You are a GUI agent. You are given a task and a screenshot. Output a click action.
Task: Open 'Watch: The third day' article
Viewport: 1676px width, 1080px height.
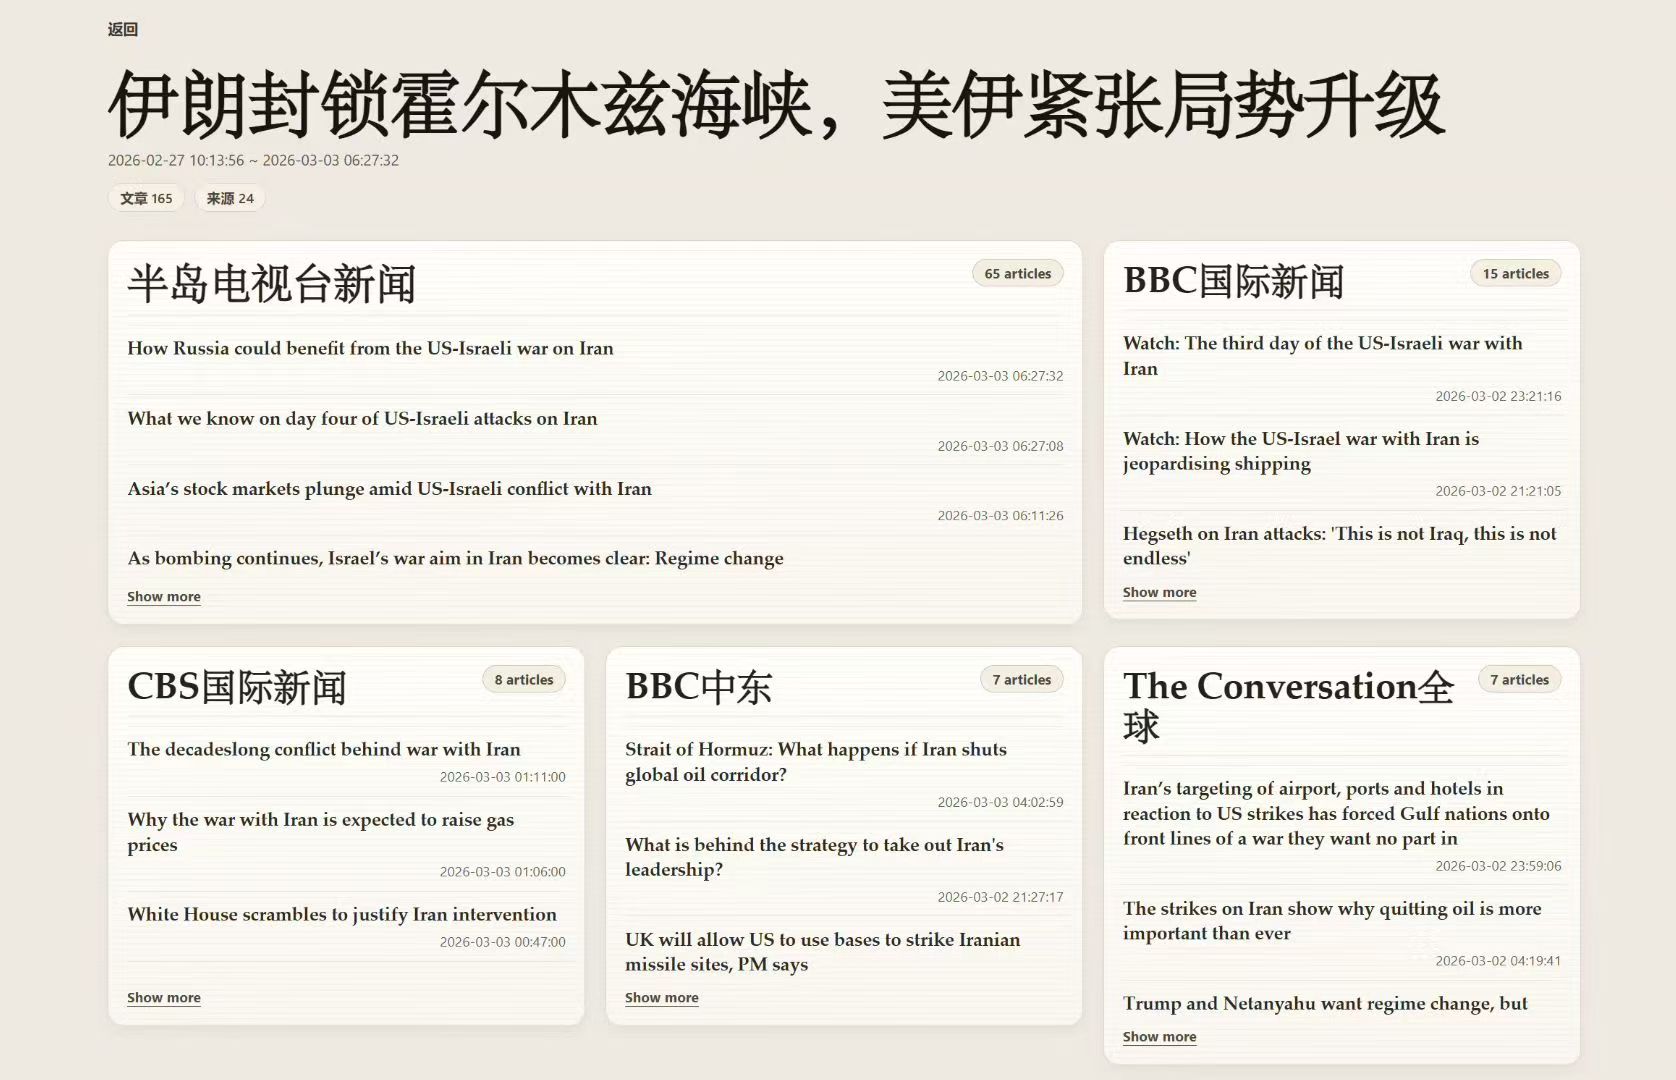pyautogui.click(x=1322, y=355)
